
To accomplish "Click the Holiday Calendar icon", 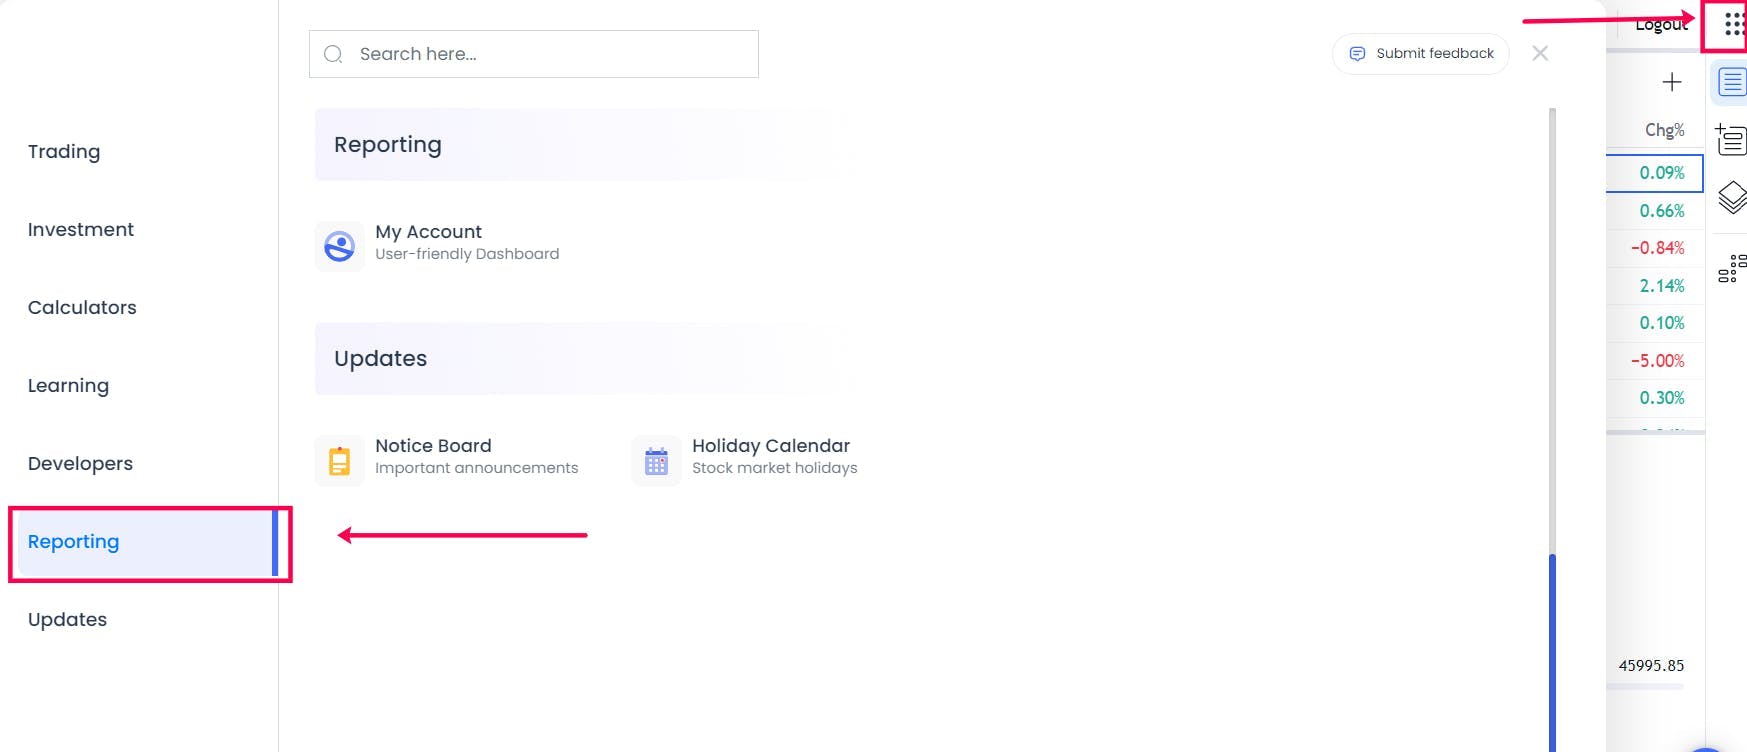I will 656,460.
